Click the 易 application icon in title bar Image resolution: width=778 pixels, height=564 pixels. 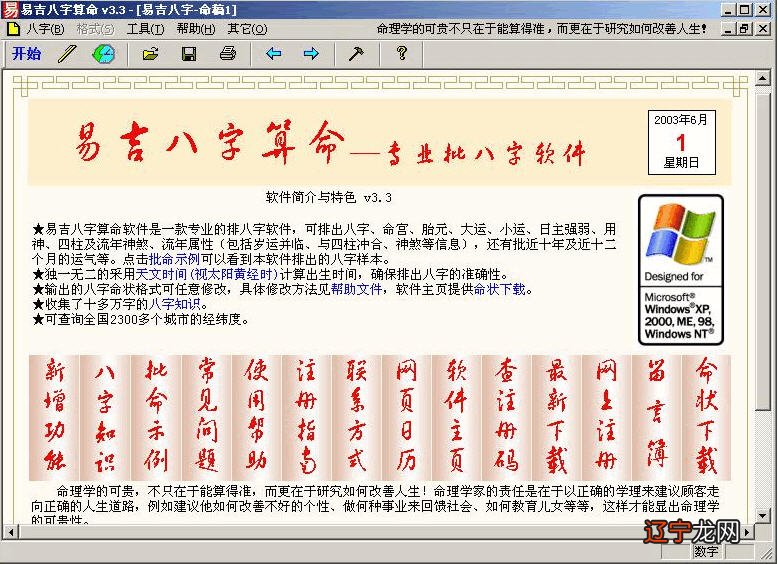click(x=10, y=9)
